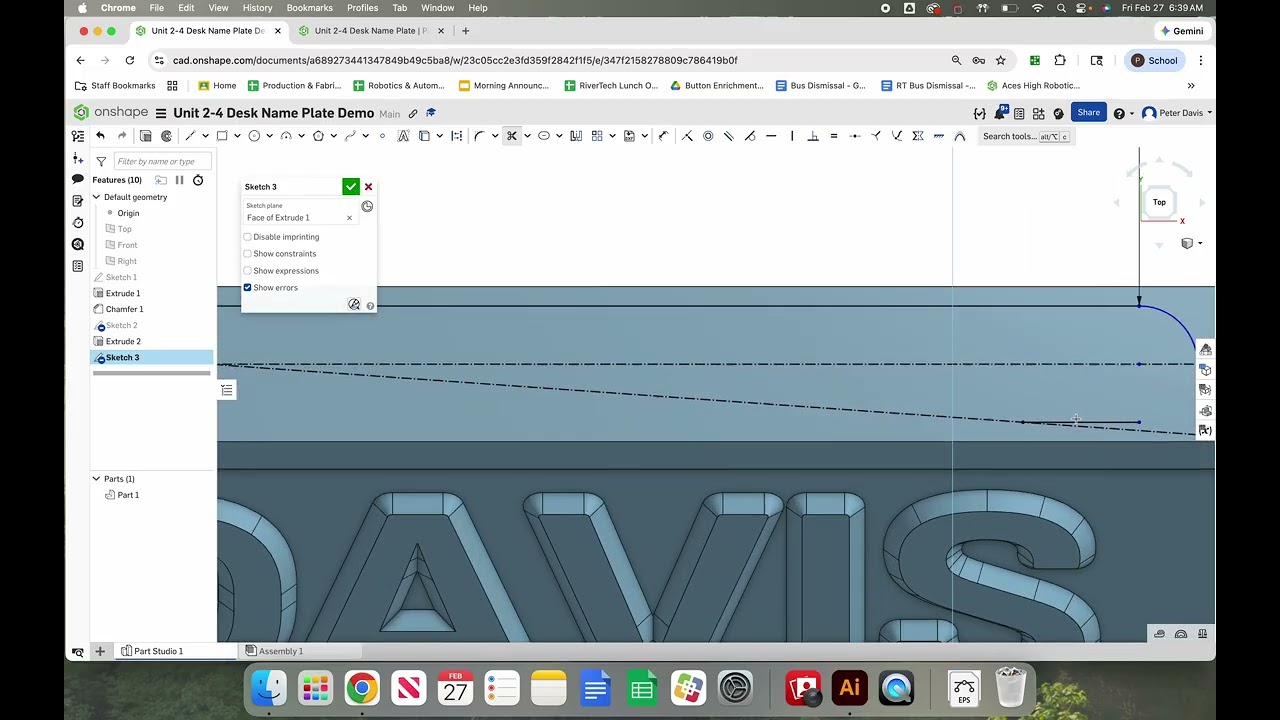Open Robotics & Autom... bookmark
This screenshot has height=720, width=1280.
tap(399, 86)
